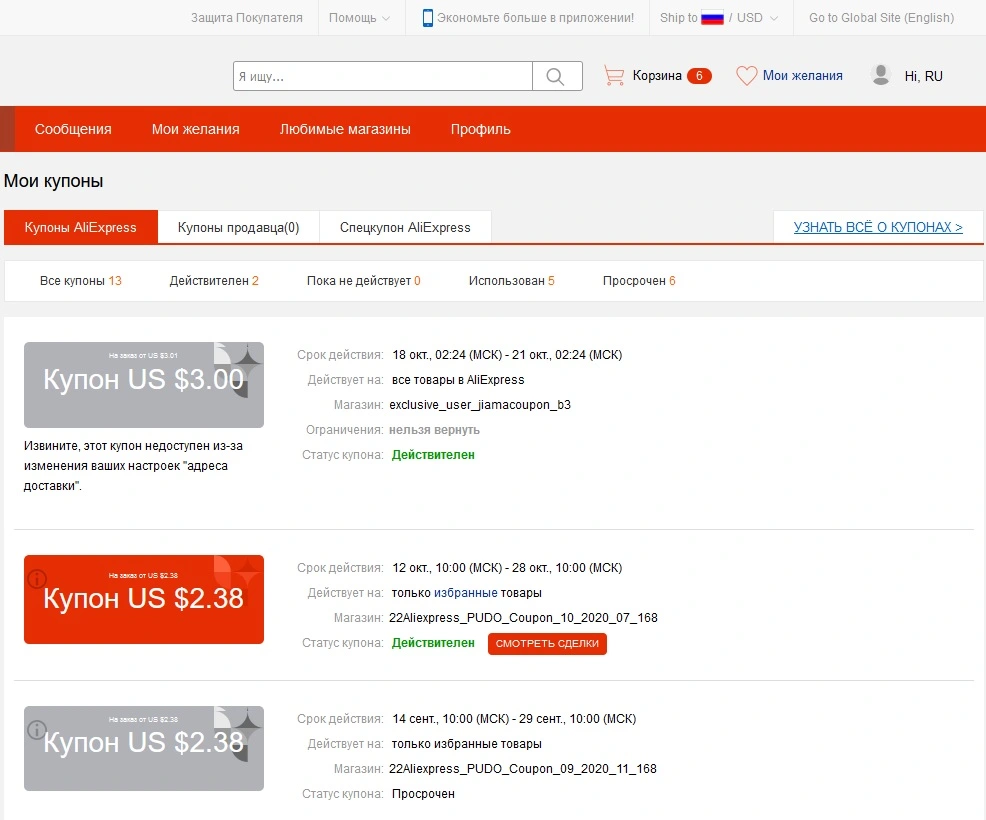Click the Russian flag icon
Viewport: 986px width, 820px height.
[712, 18]
